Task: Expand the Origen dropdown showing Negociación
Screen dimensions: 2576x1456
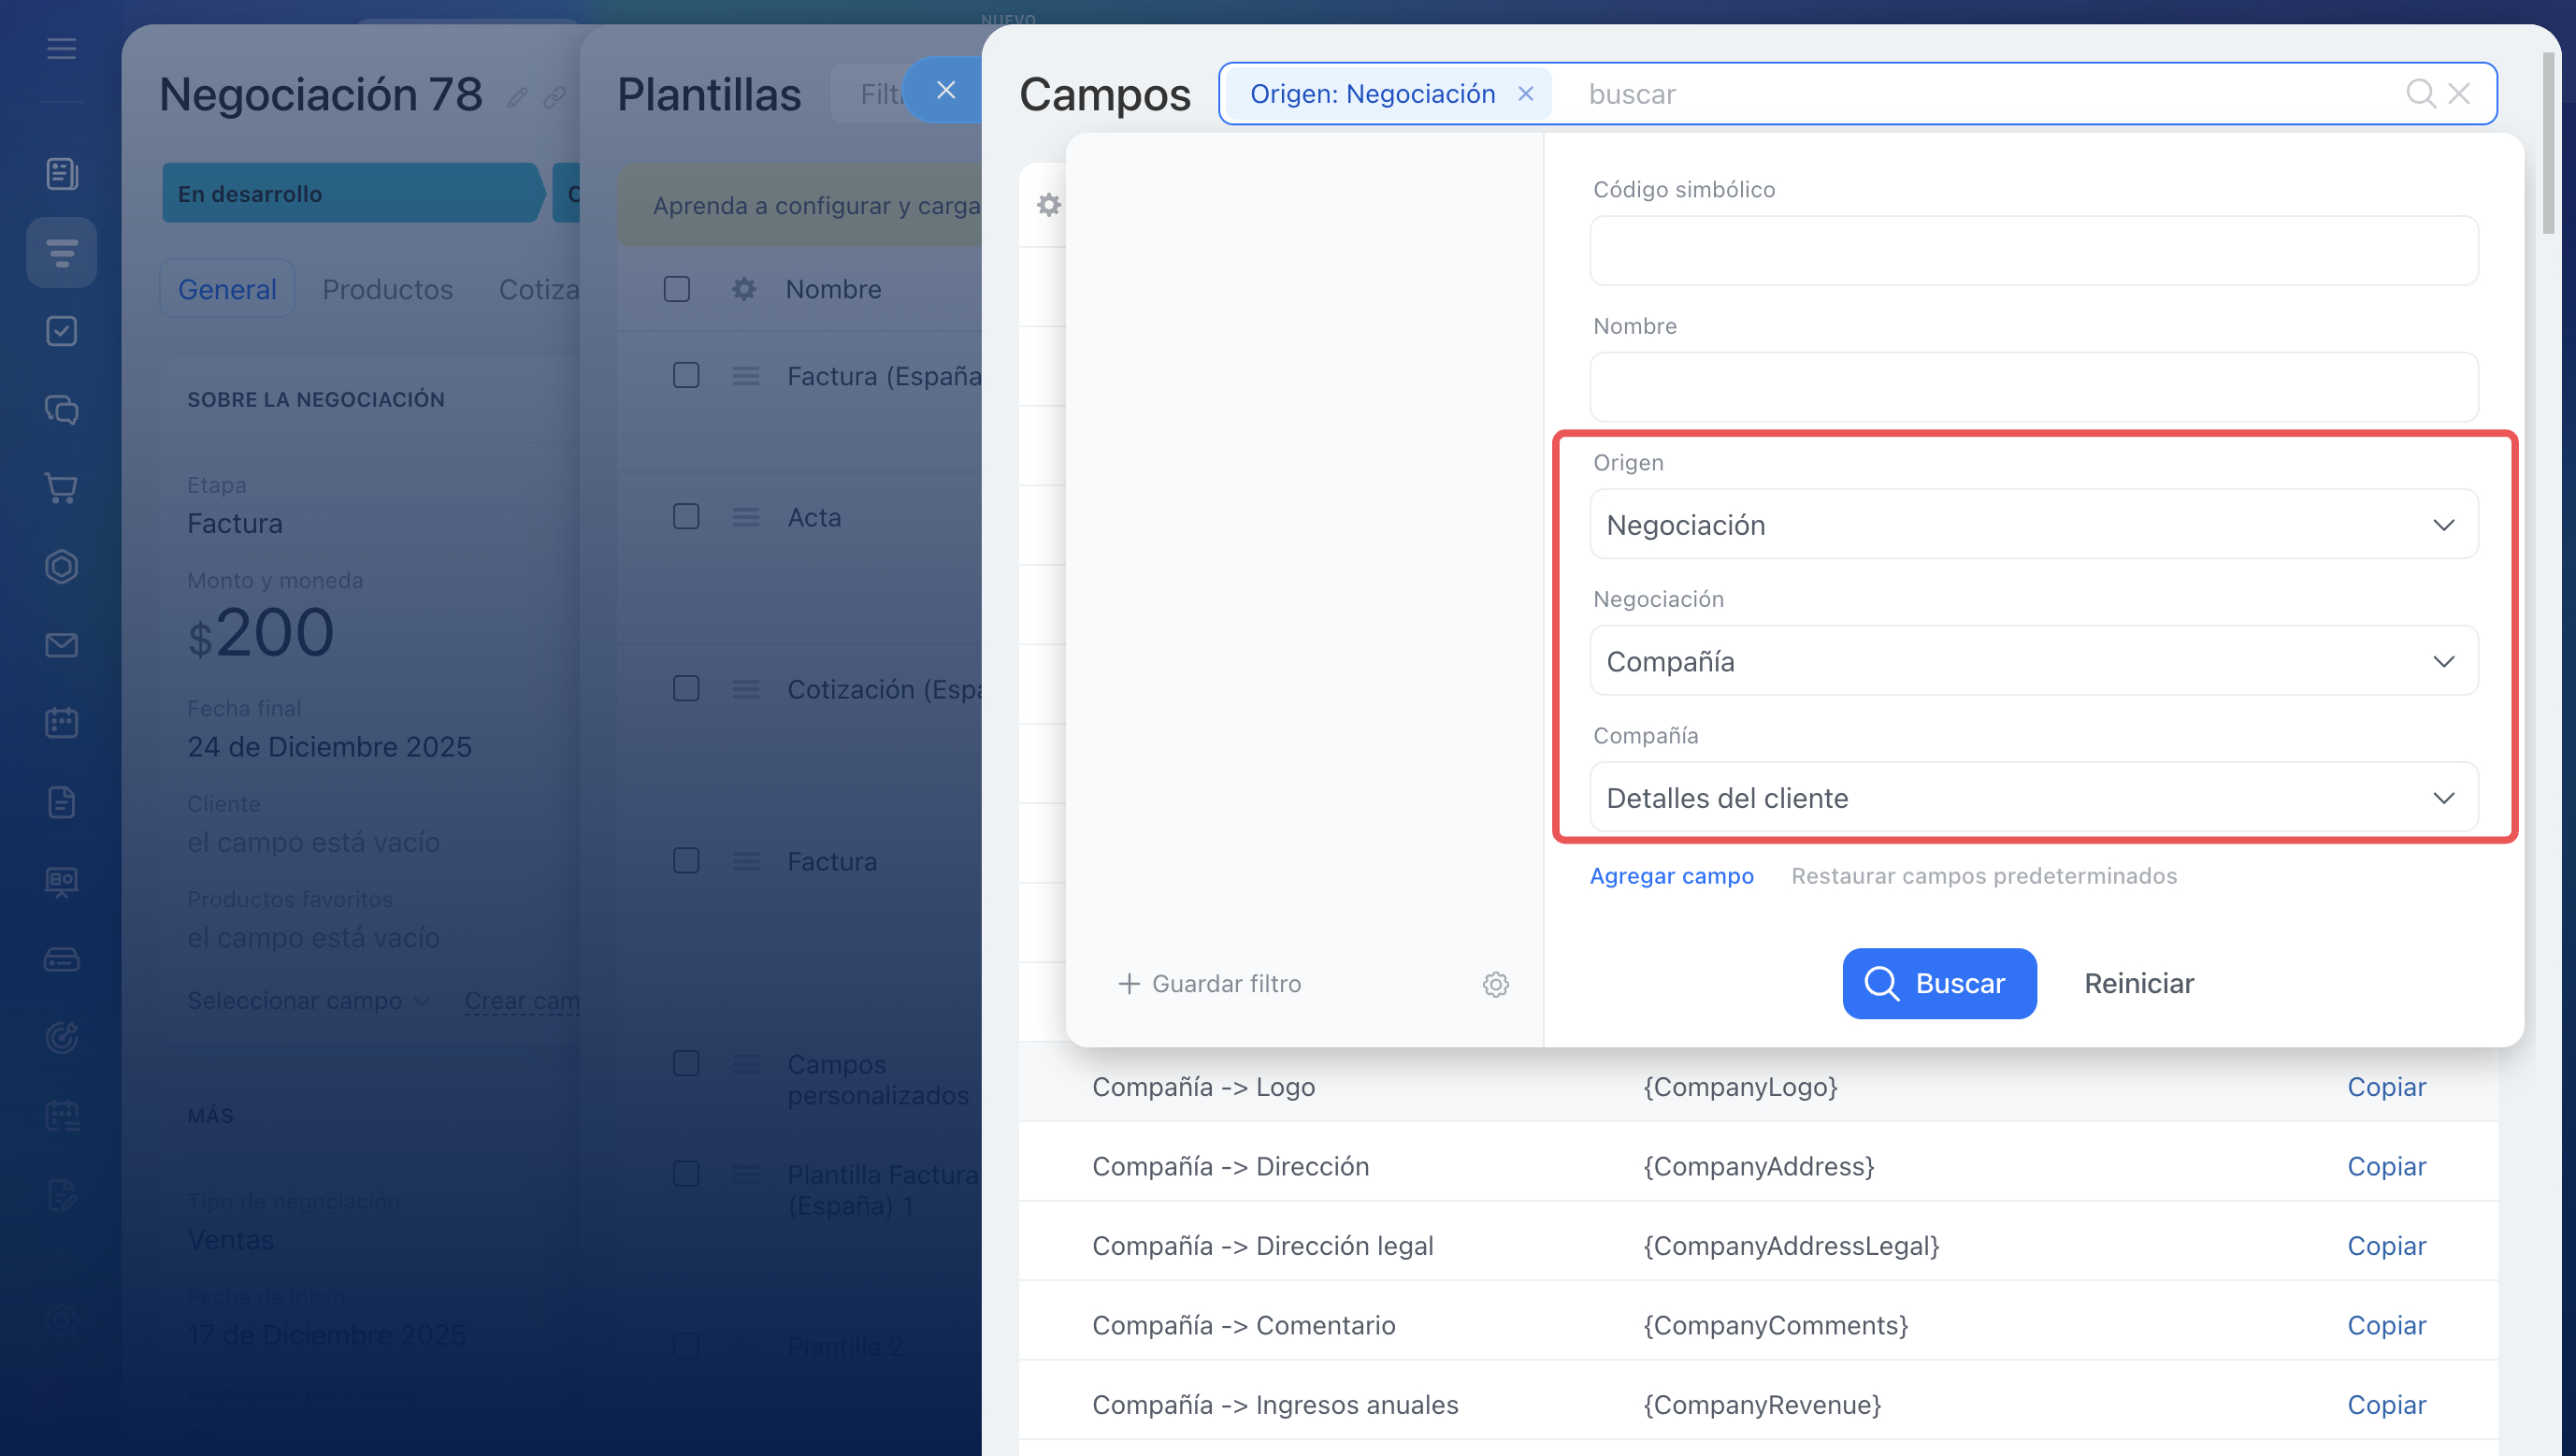Action: point(2033,524)
